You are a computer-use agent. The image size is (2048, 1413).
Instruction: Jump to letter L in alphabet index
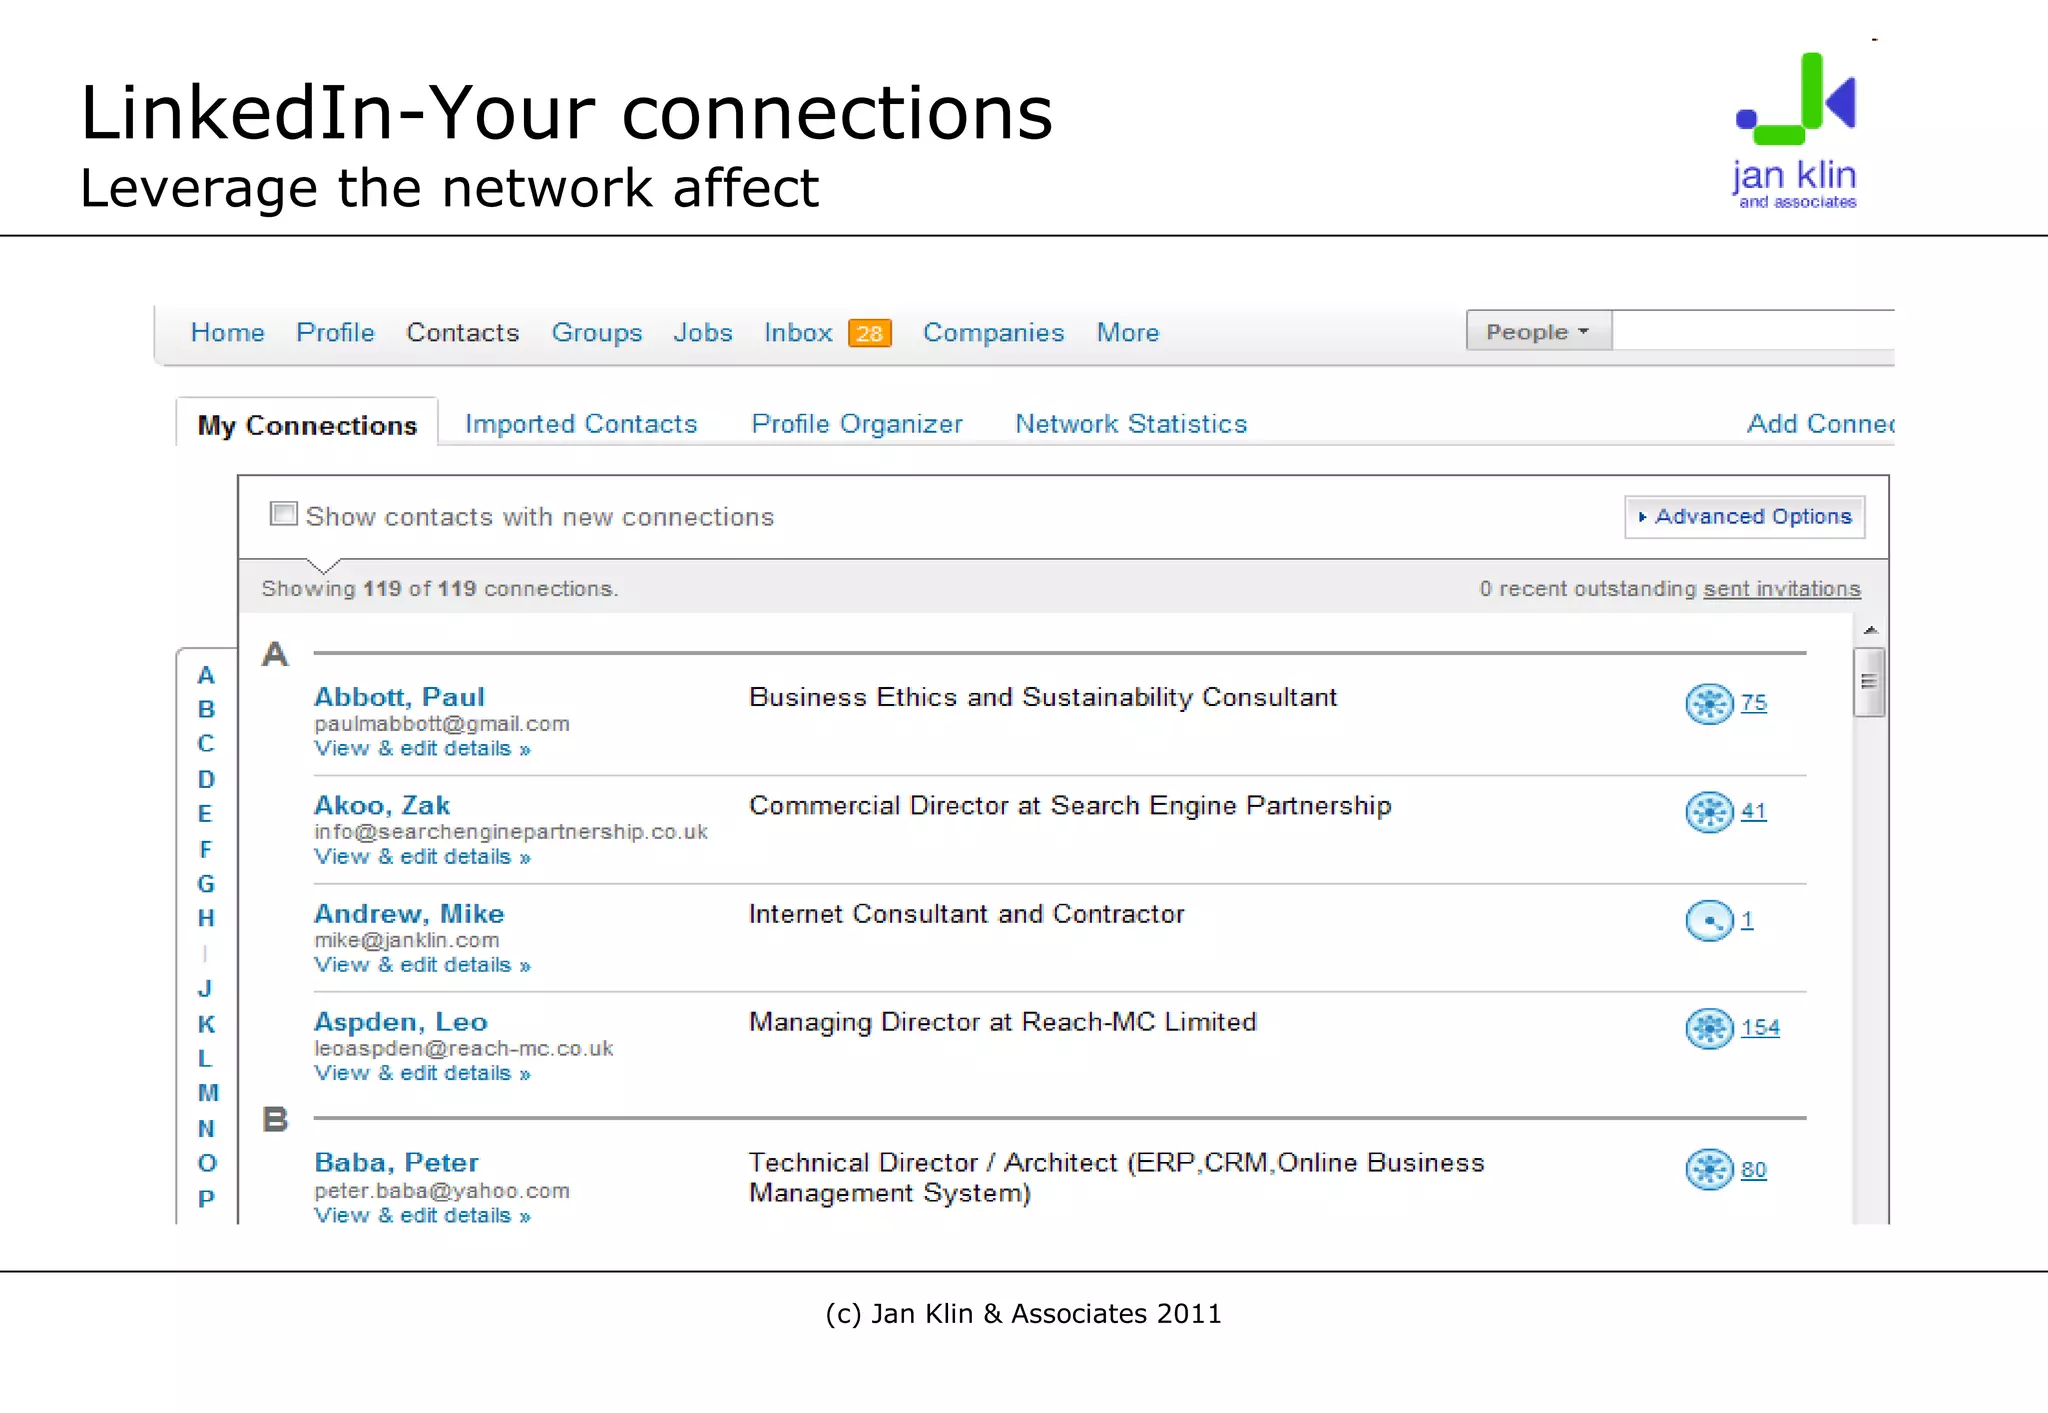[205, 1058]
